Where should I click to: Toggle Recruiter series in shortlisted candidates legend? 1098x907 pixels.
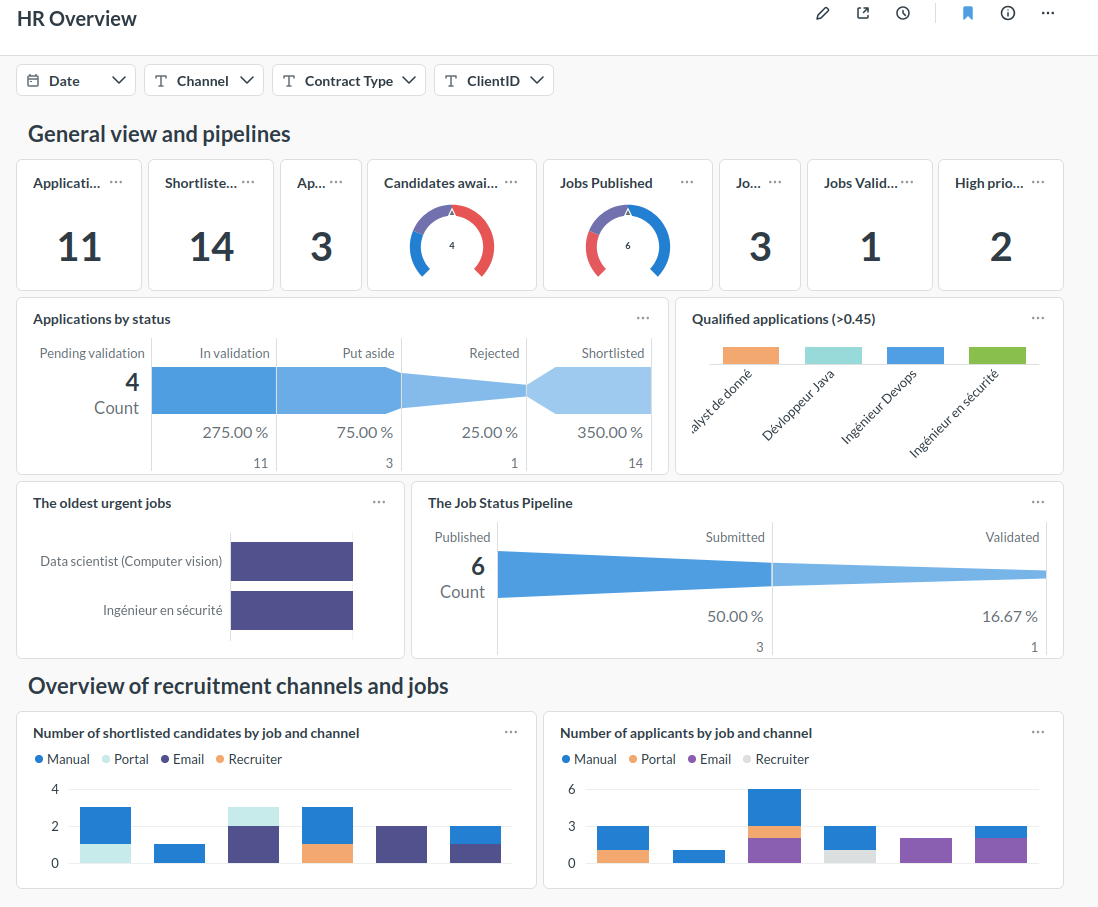(x=249, y=759)
